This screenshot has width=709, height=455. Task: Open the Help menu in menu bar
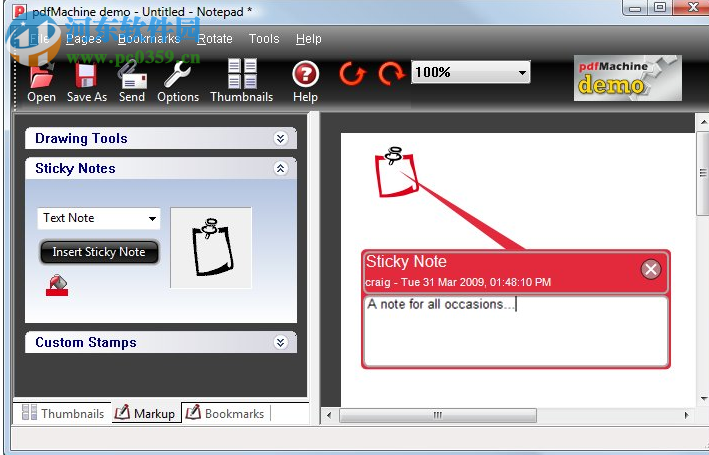point(309,39)
